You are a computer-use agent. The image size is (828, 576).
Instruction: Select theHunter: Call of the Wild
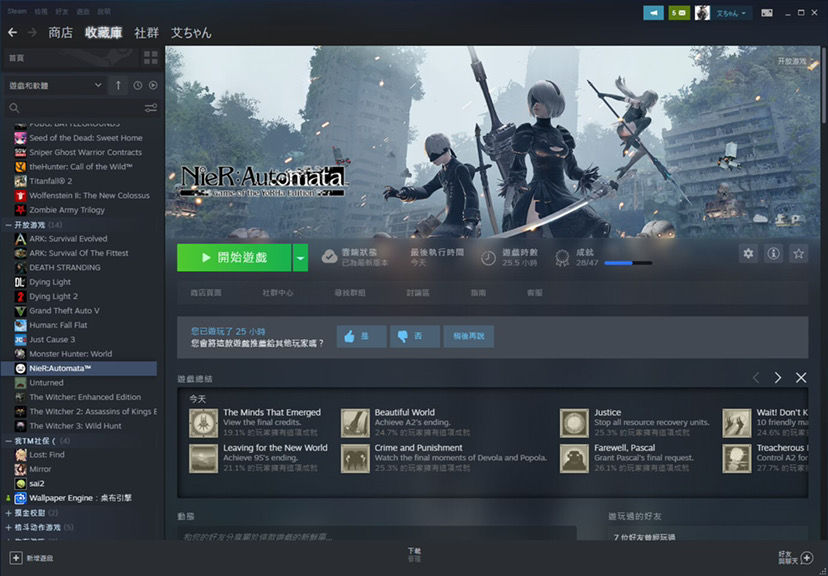81,166
